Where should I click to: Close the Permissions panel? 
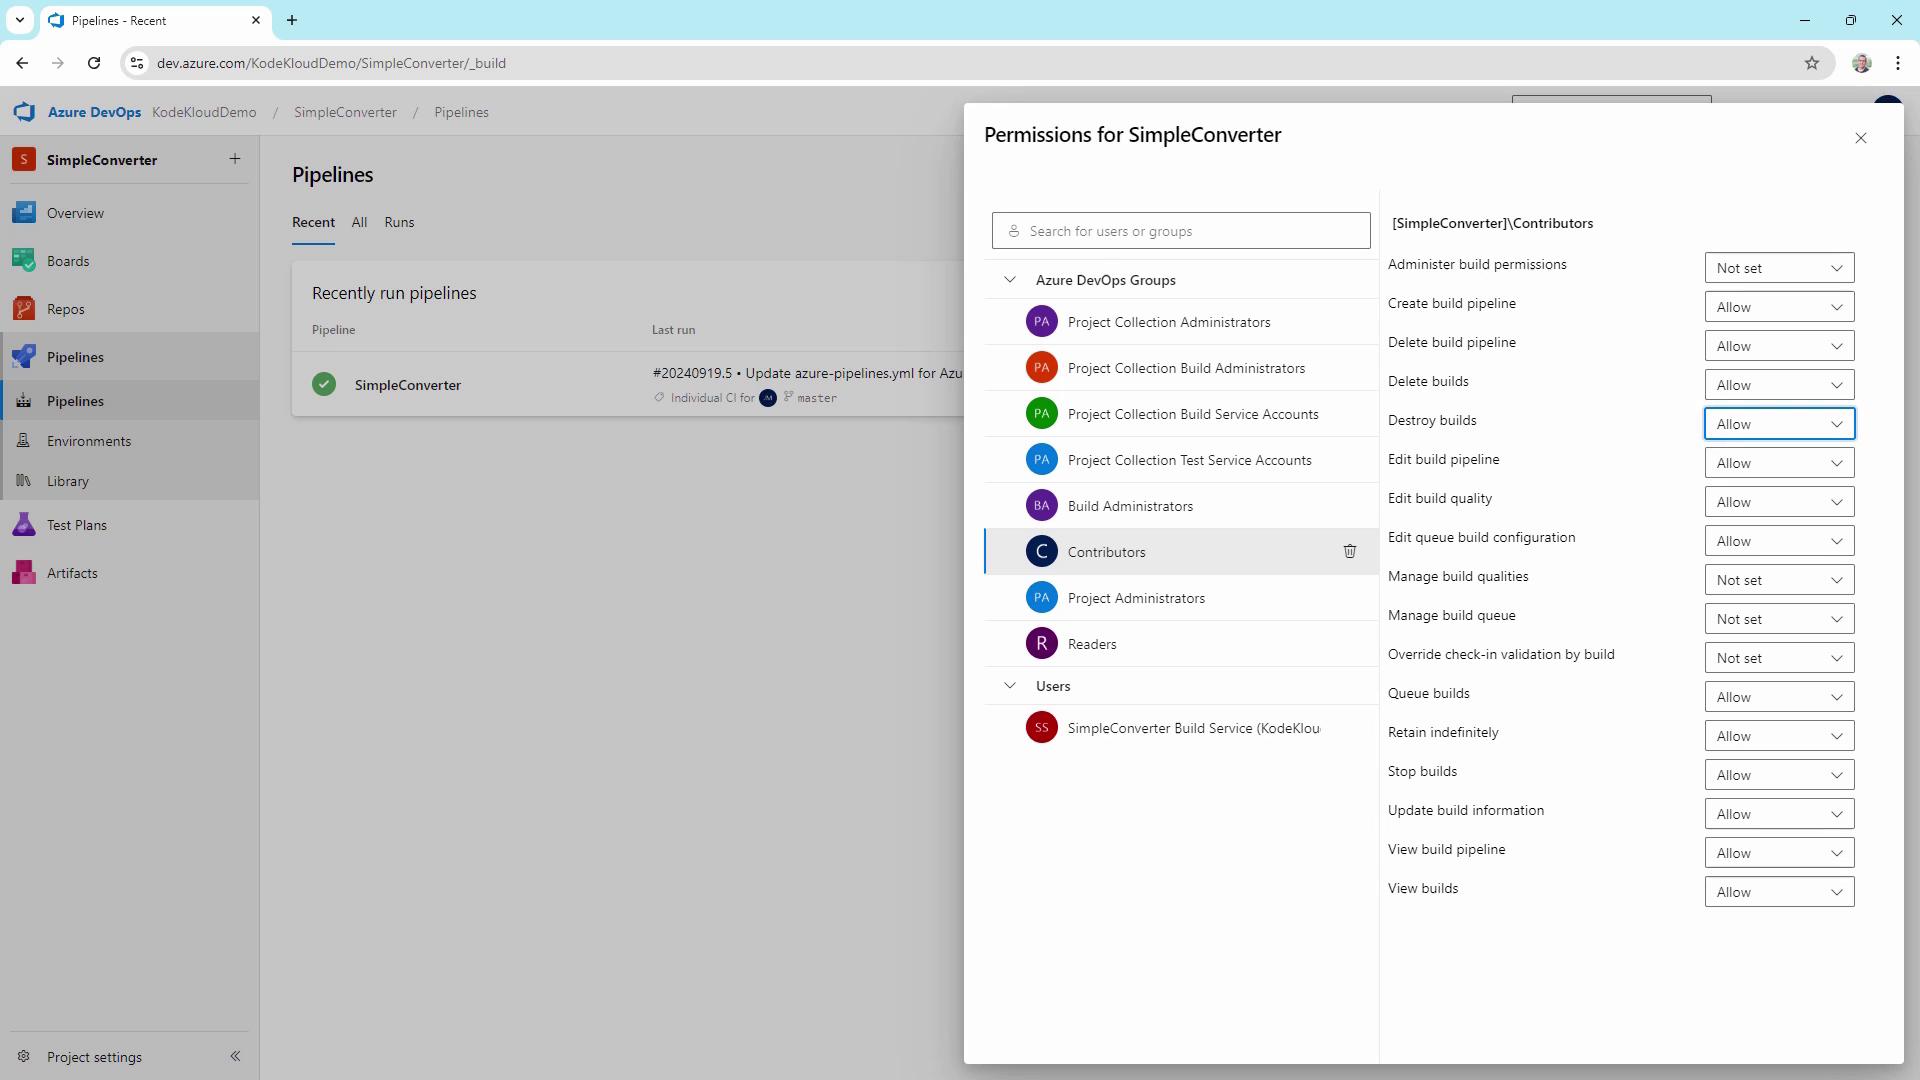click(x=1861, y=138)
